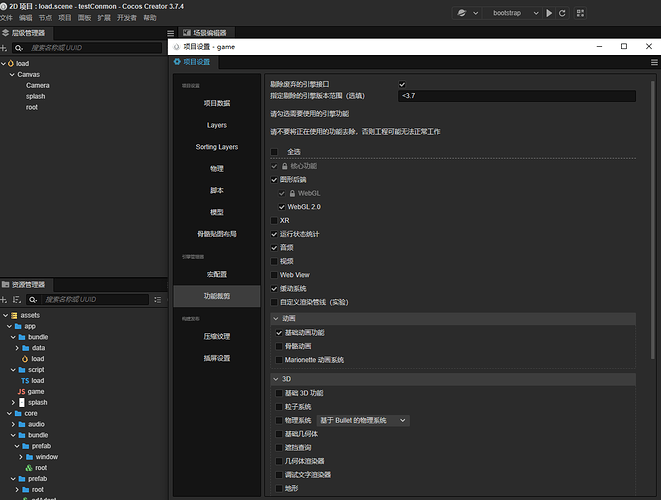The image size is (661, 500).
Task: Enable the 粒子系统 checkbox
Action: point(279,407)
